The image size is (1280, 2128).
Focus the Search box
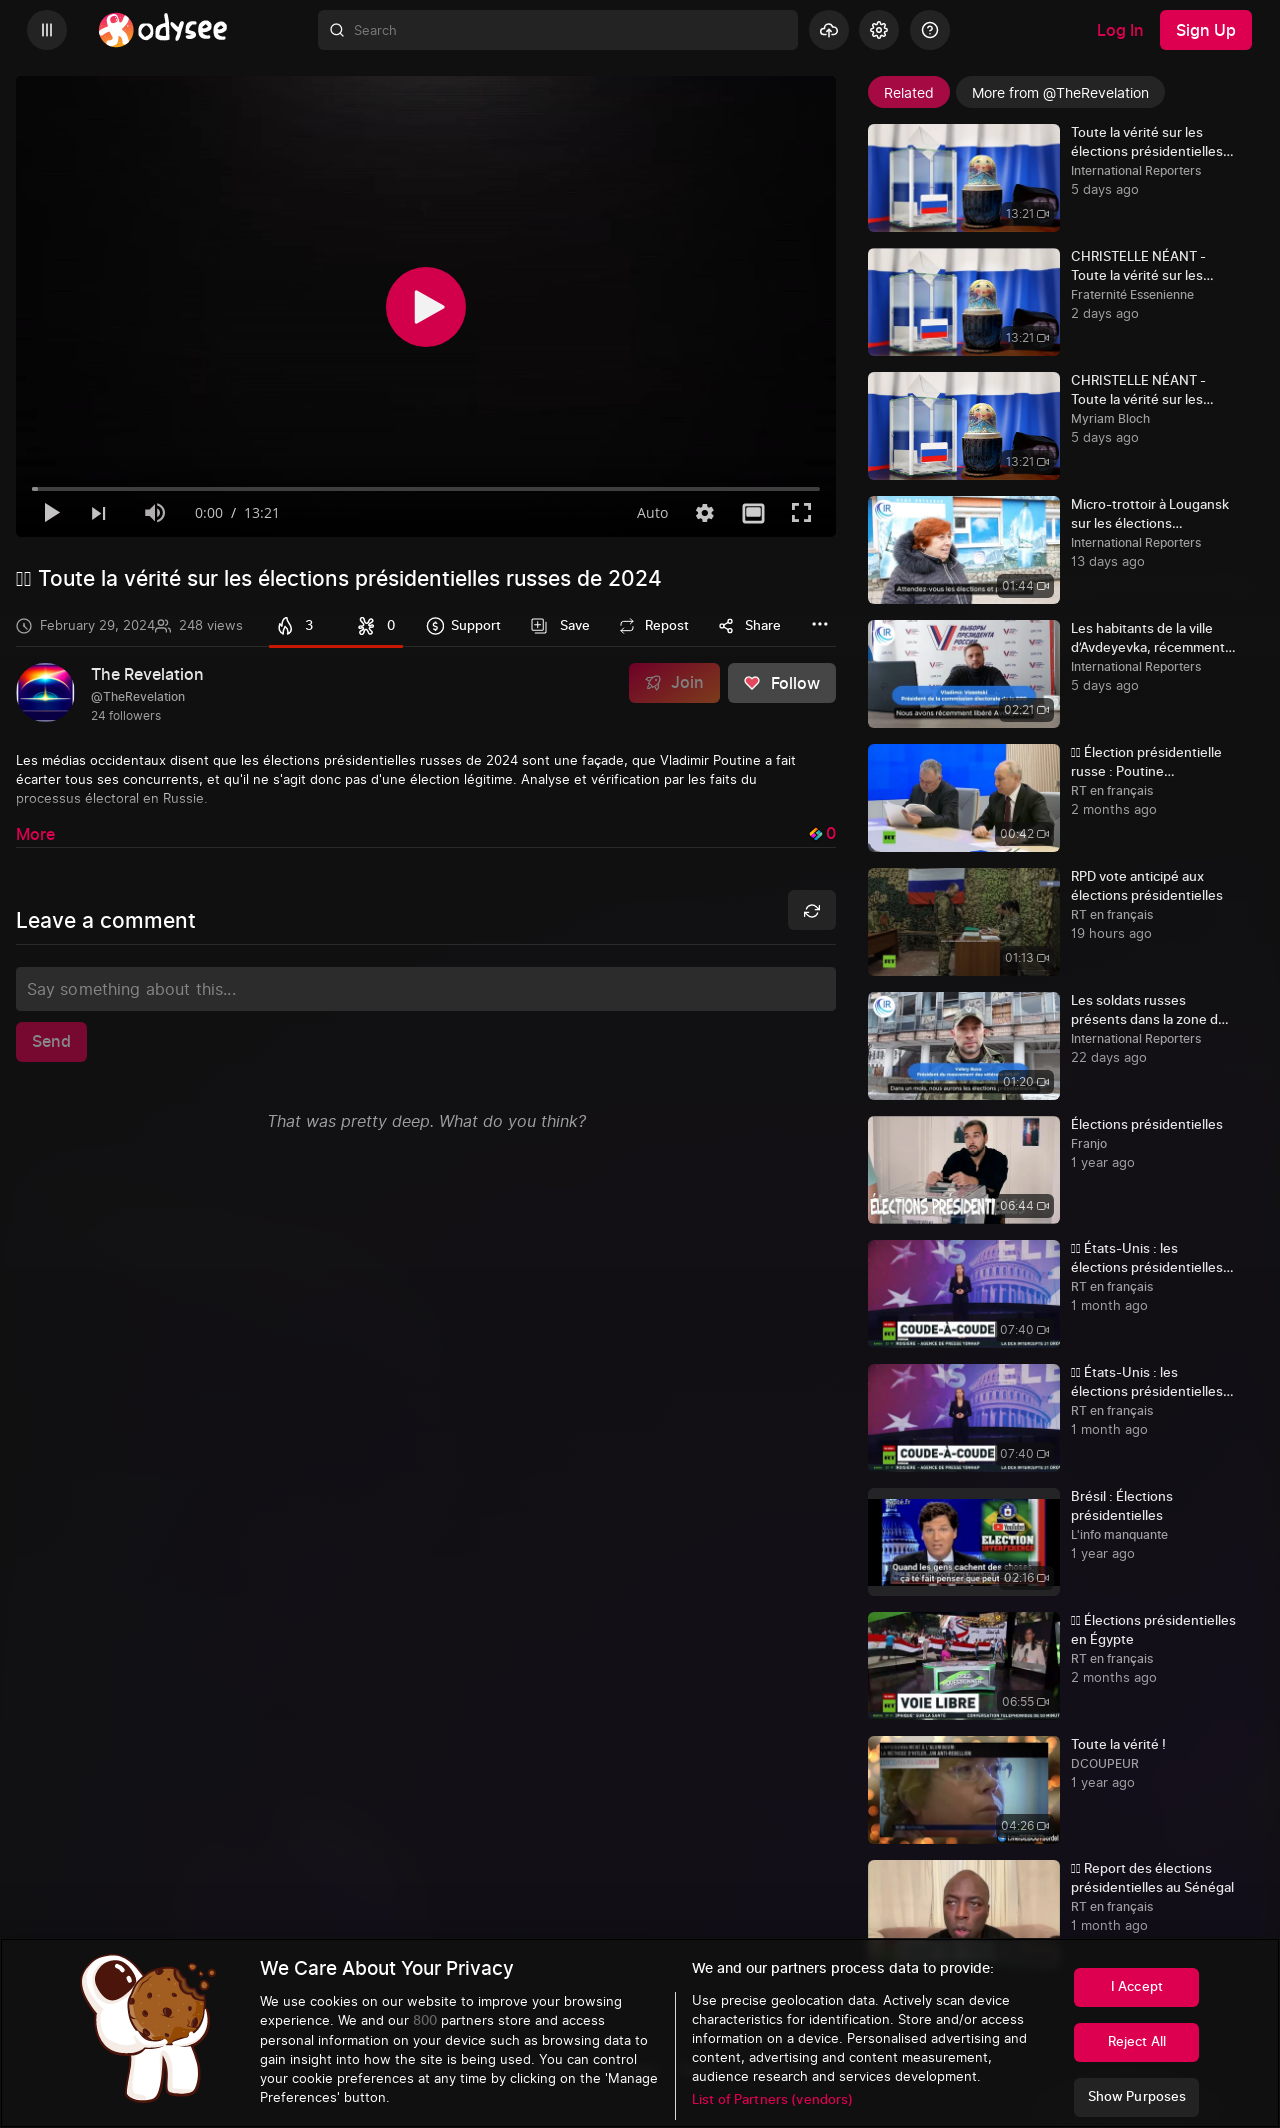point(558,30)
